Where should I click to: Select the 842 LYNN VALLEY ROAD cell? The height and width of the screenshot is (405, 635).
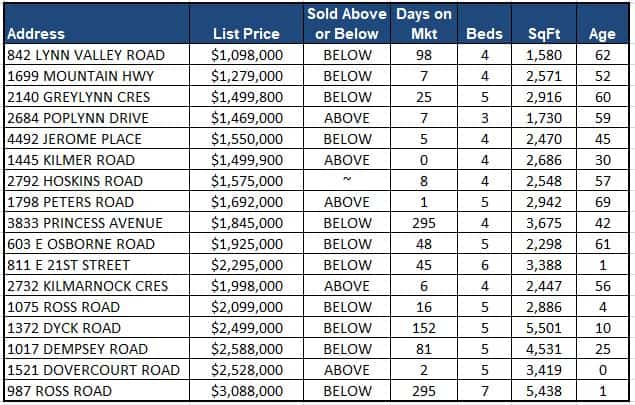[82, 55]
